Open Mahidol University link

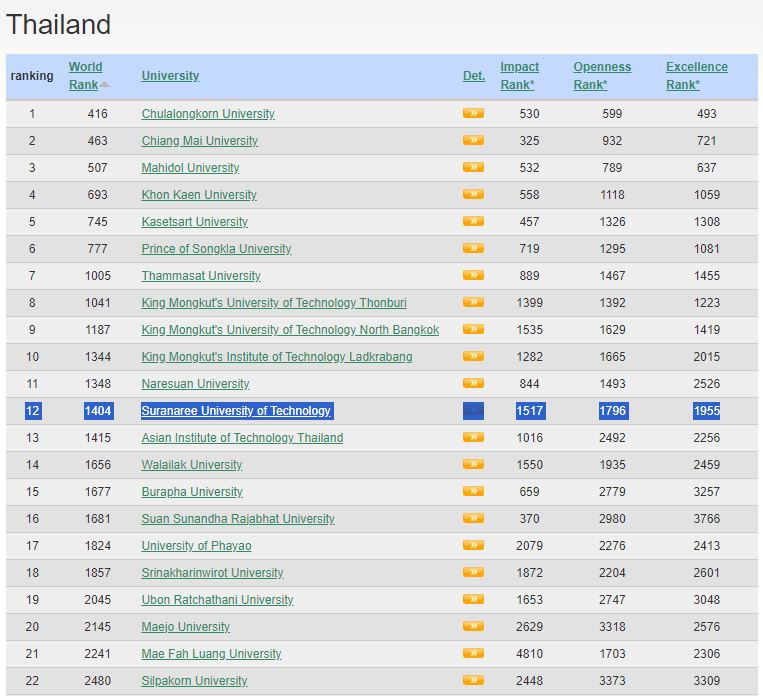[190, 168]
